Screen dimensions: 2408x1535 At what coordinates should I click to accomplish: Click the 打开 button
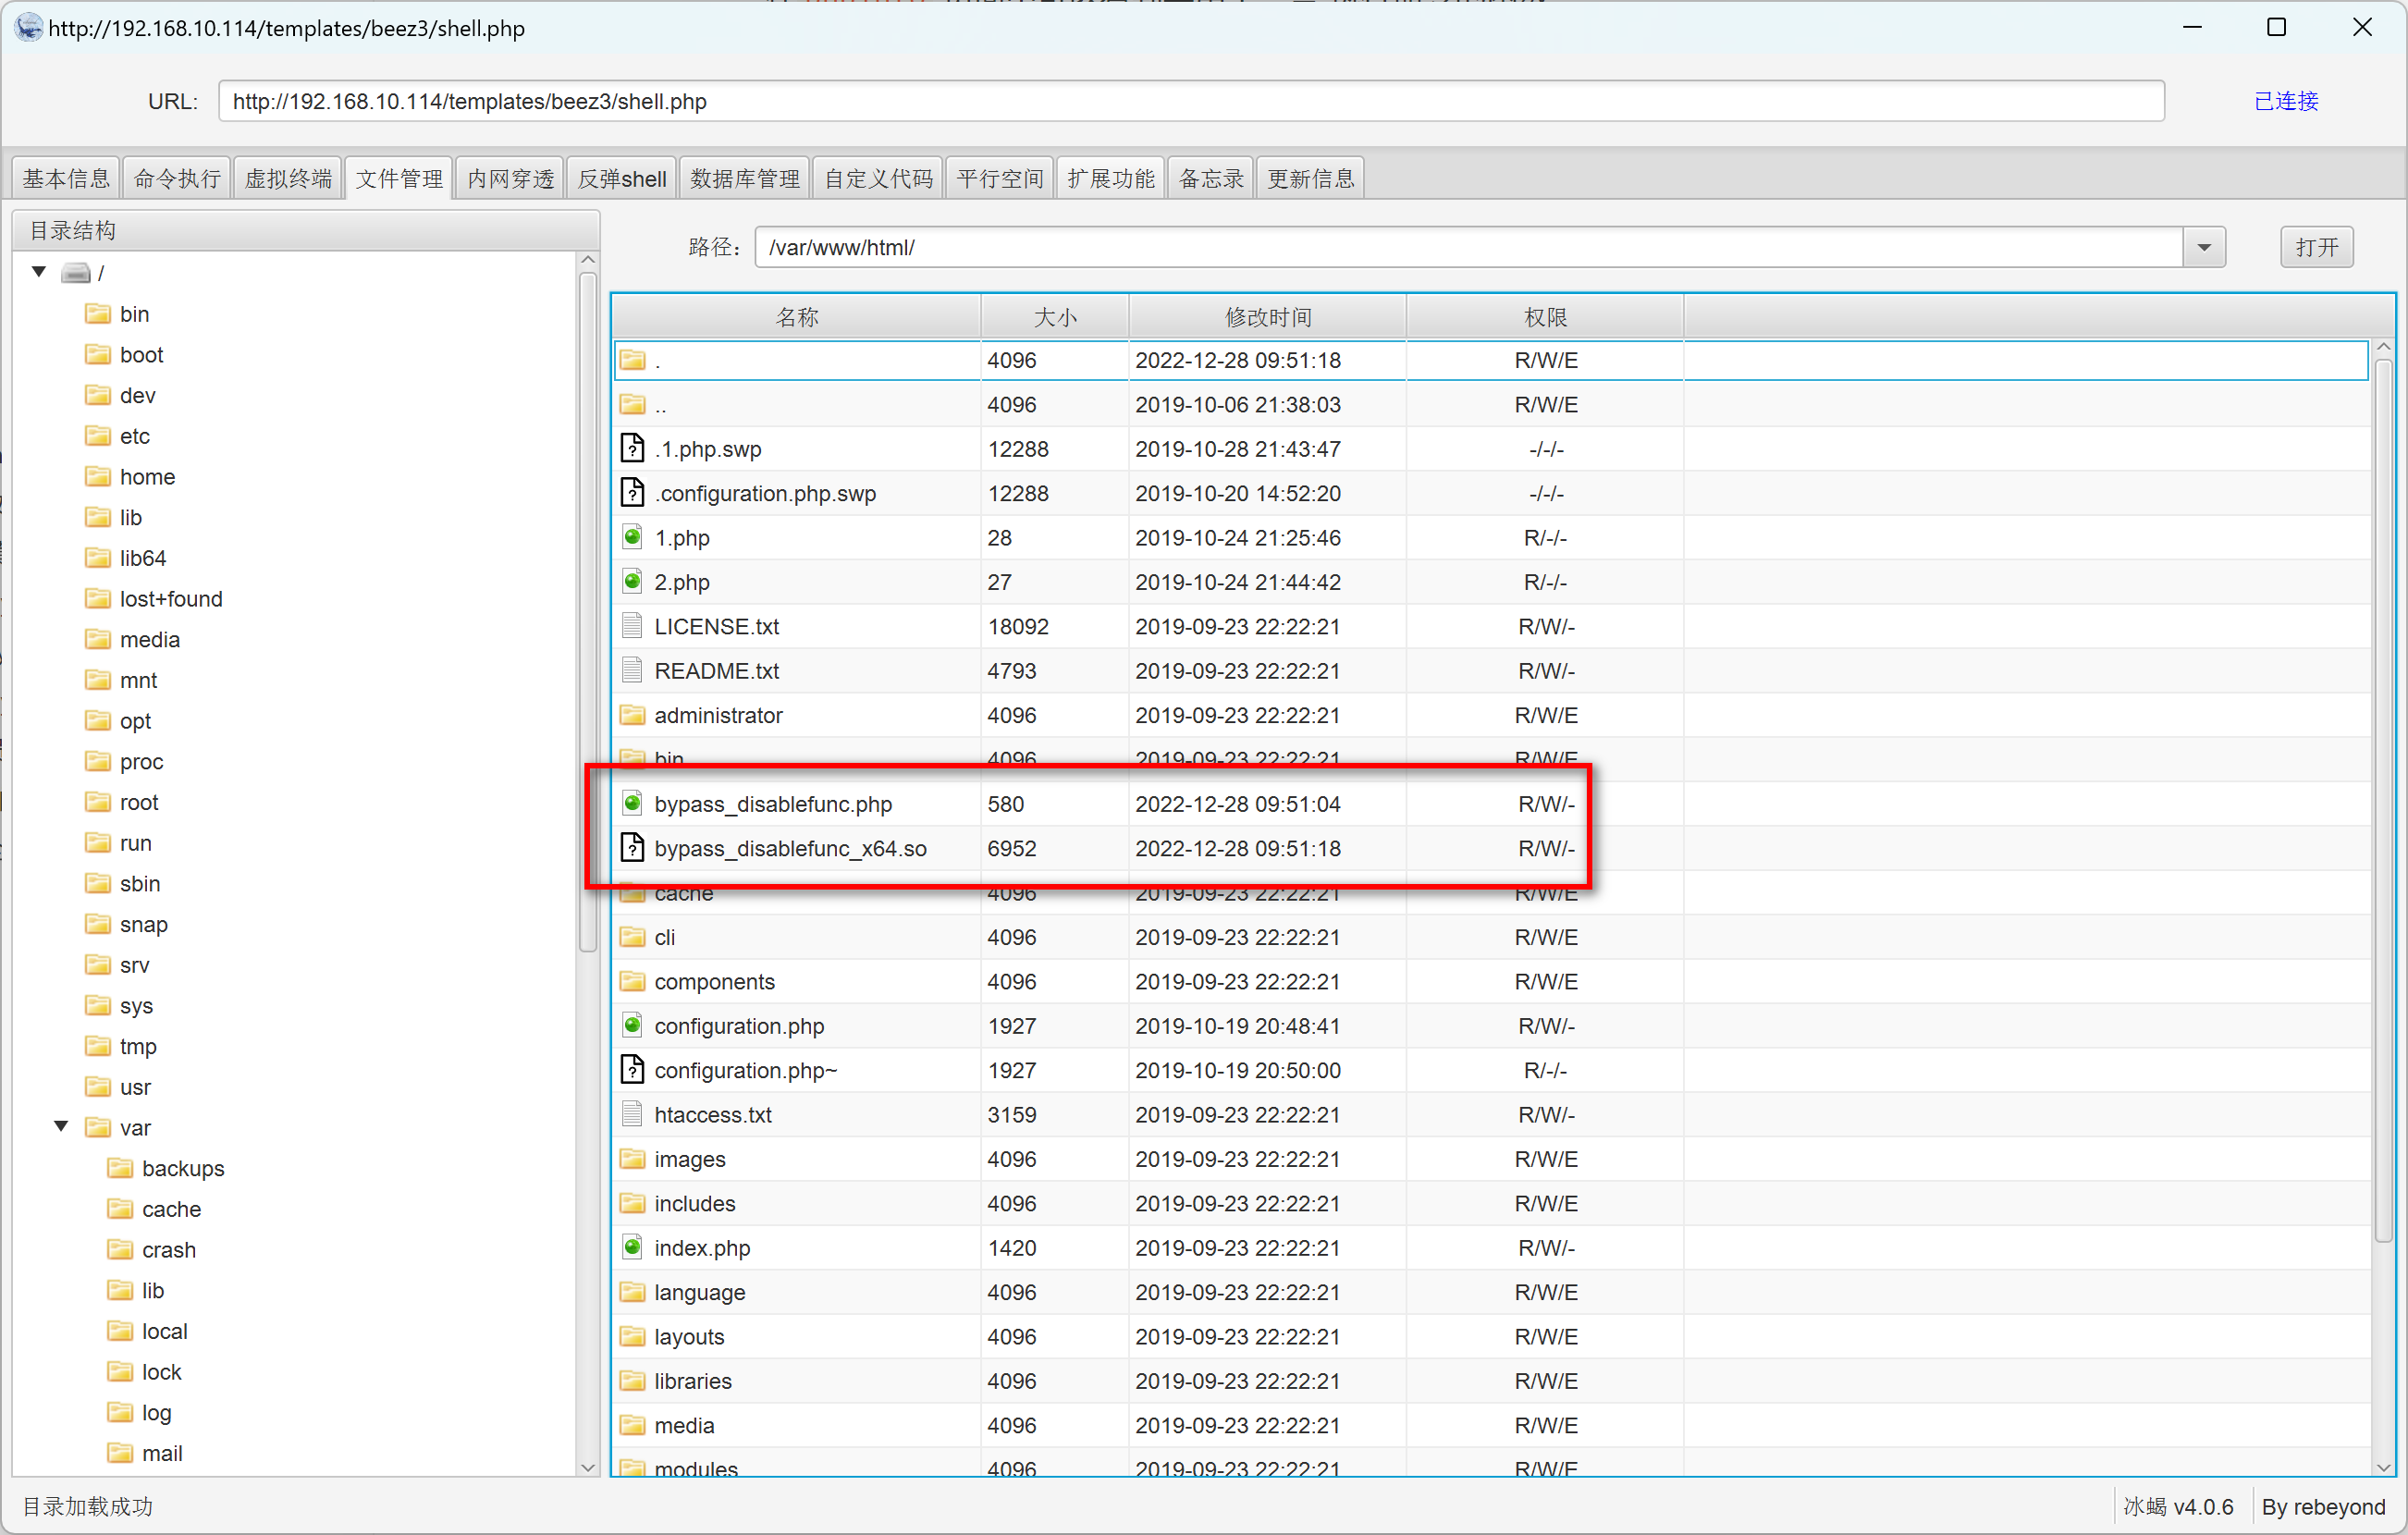pyautogui.click(x=2316, y=247)
